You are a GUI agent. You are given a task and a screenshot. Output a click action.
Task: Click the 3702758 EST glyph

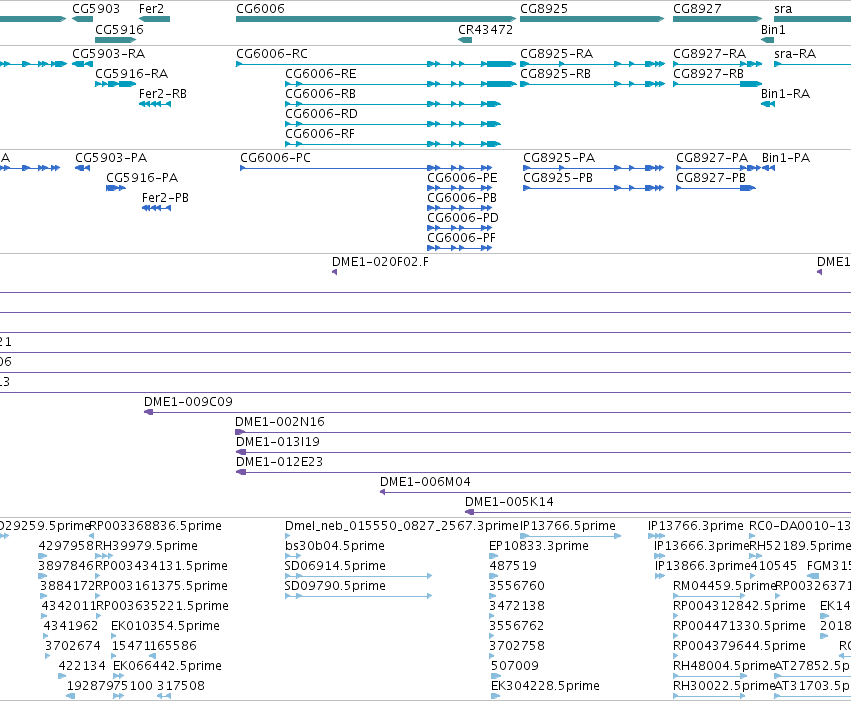point(492,656)
